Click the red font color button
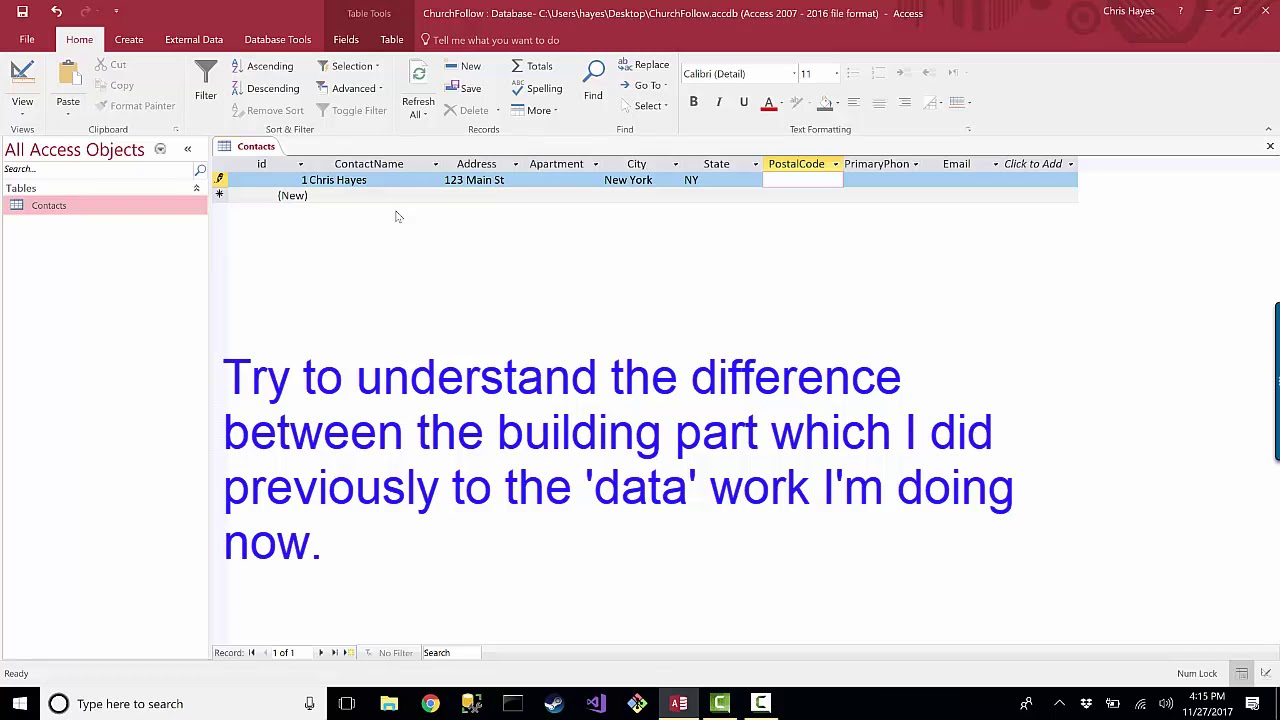1280x720 pixels. pos(768,102)
